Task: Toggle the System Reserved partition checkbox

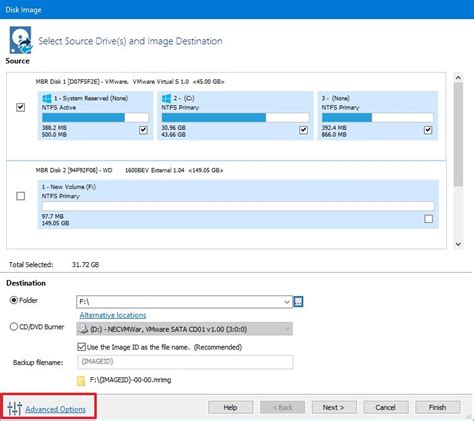Action: (143, 130)
